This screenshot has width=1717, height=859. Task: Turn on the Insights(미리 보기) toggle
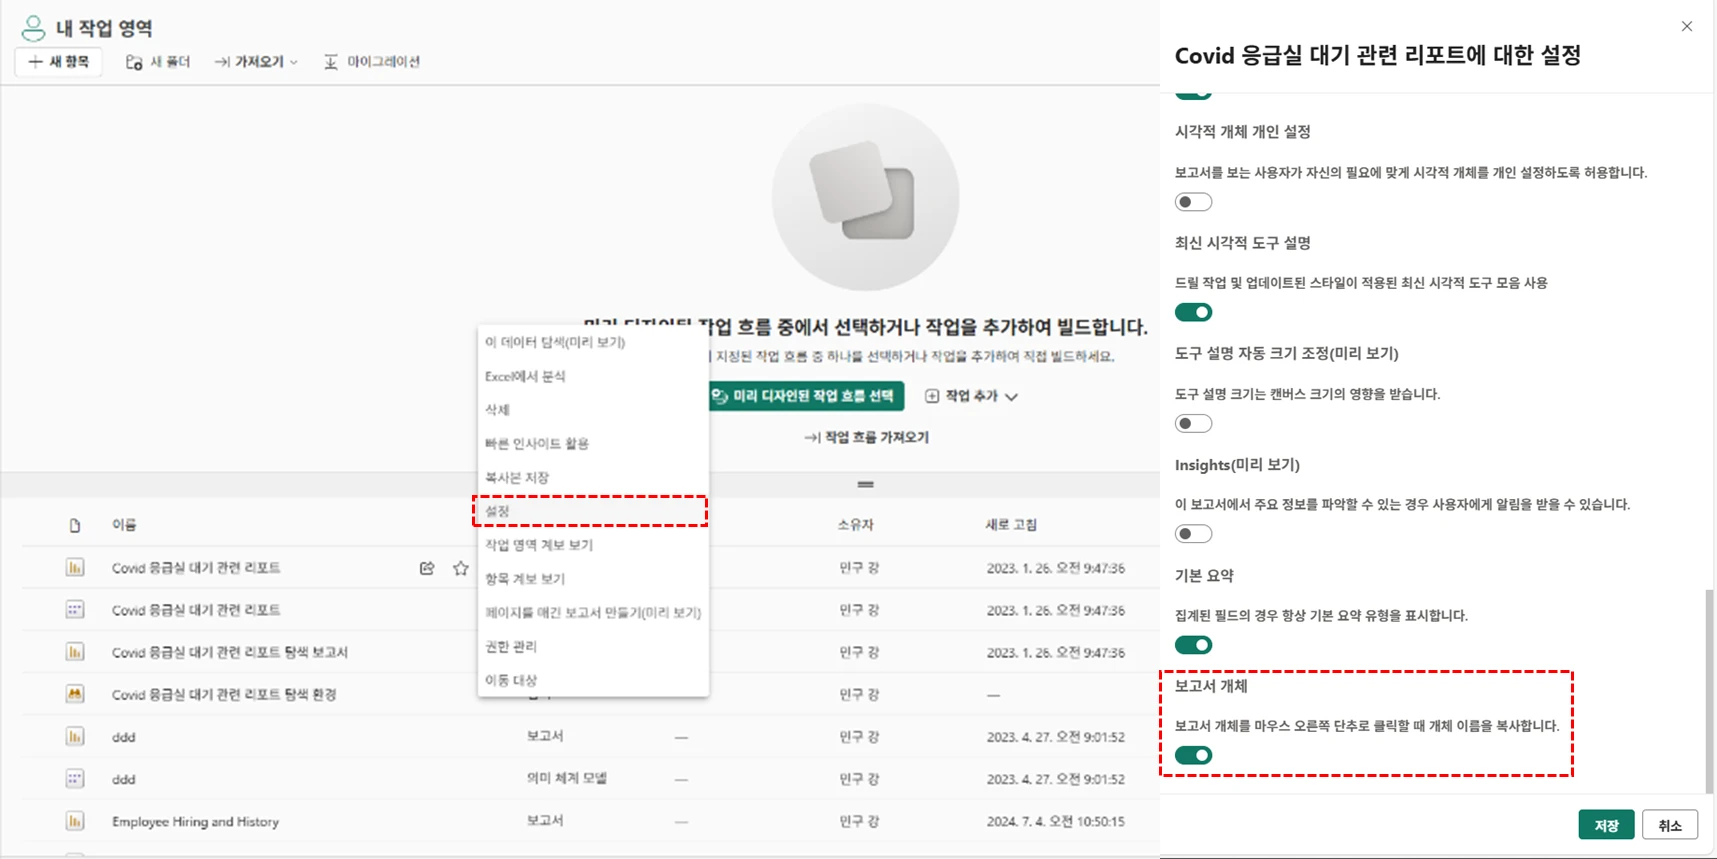(x=1193, y=534)
